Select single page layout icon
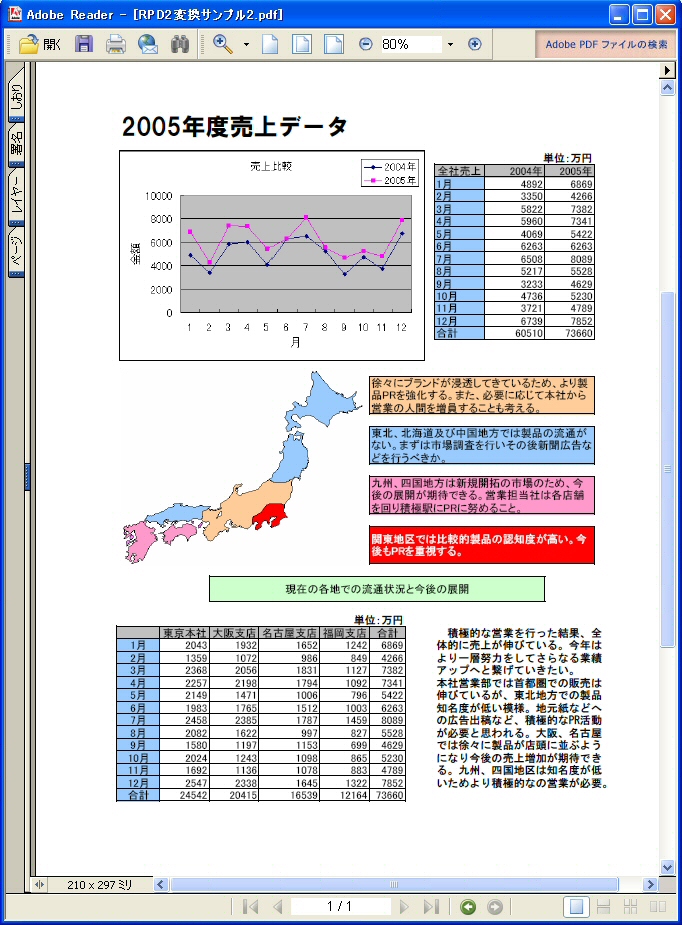The width and height of the screenshot is (682, 925). (576, 907)
